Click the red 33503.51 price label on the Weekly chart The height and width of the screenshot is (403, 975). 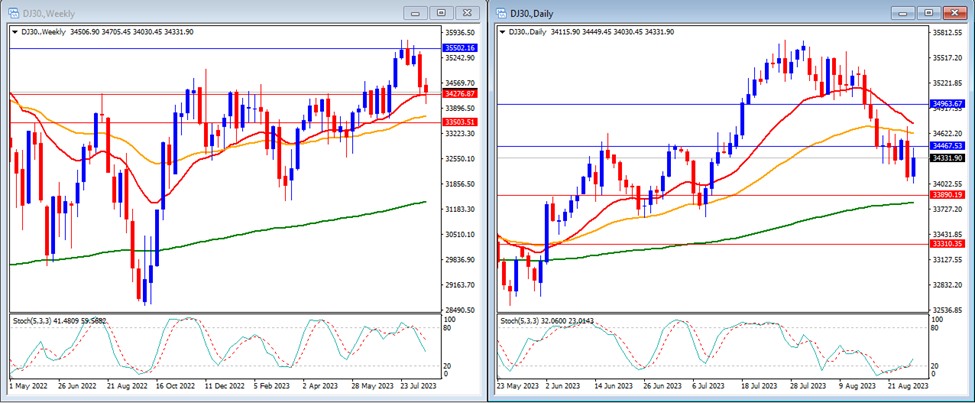(461, 123)
